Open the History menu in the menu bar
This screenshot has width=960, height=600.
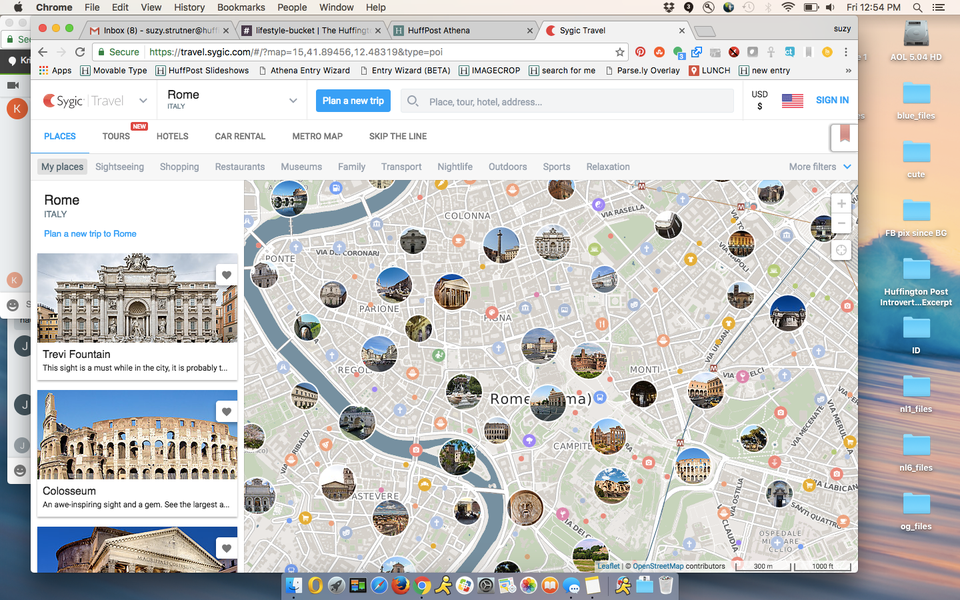pyautogui.click(x=189, y=7)
